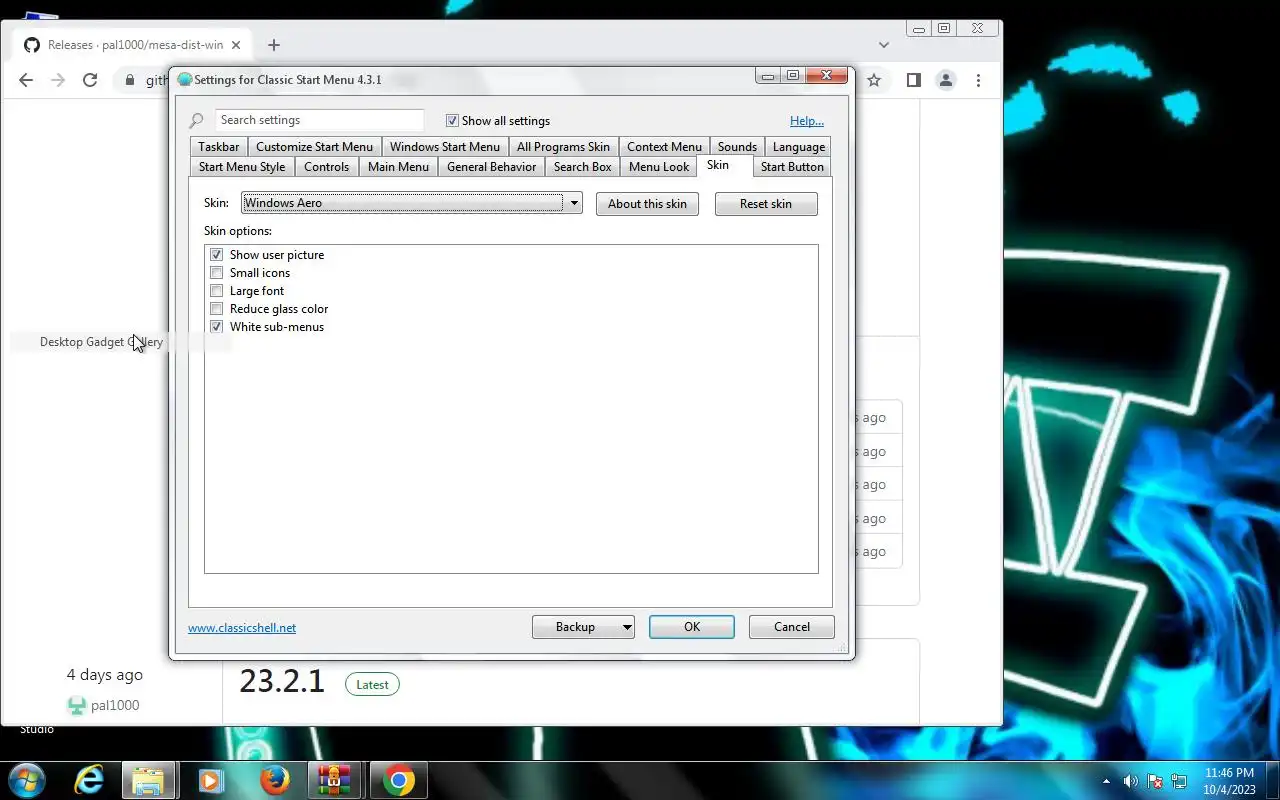Click the site lock icon in the address bar
Viewport: 1280px width, 800px height.
pos(129,80)
